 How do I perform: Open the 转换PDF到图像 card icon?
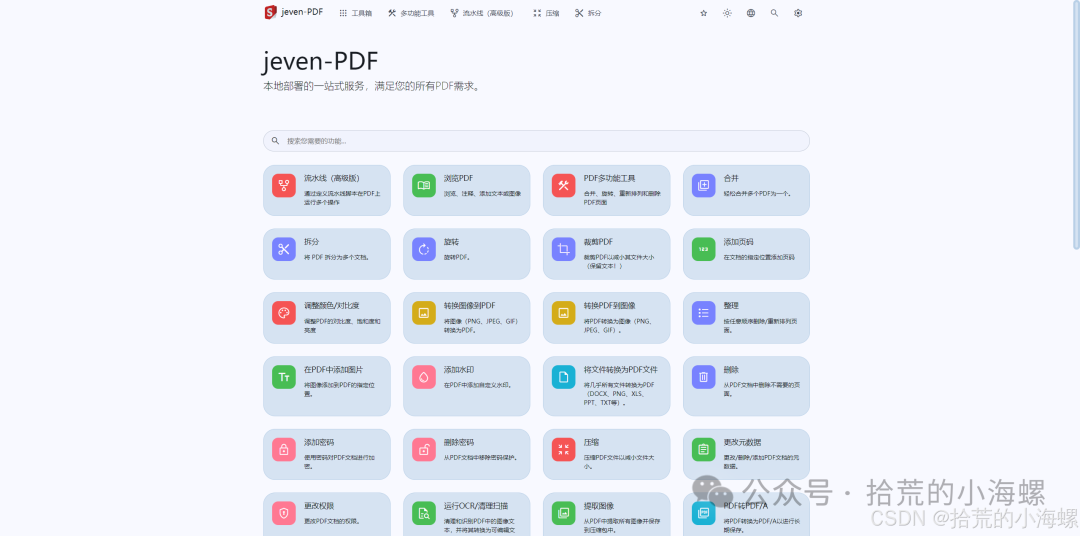coord(563,313)
